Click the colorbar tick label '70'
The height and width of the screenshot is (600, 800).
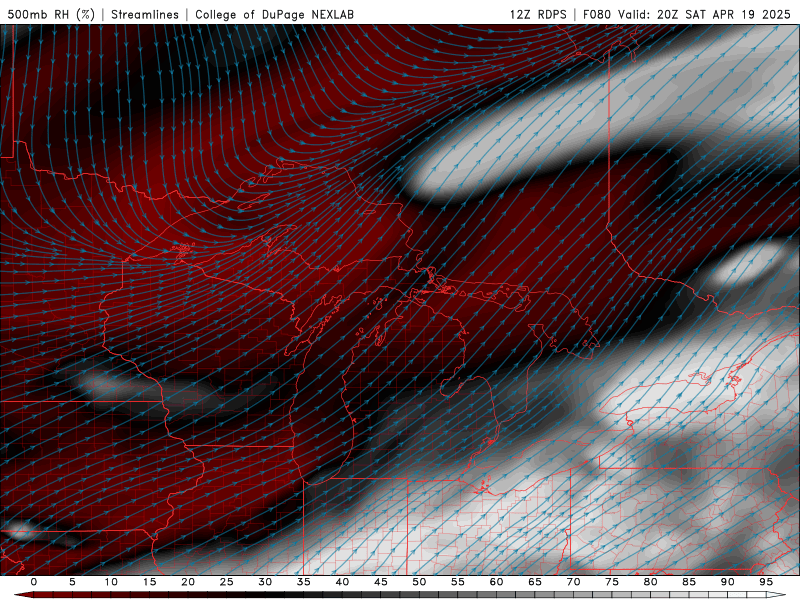coord(573,582)
